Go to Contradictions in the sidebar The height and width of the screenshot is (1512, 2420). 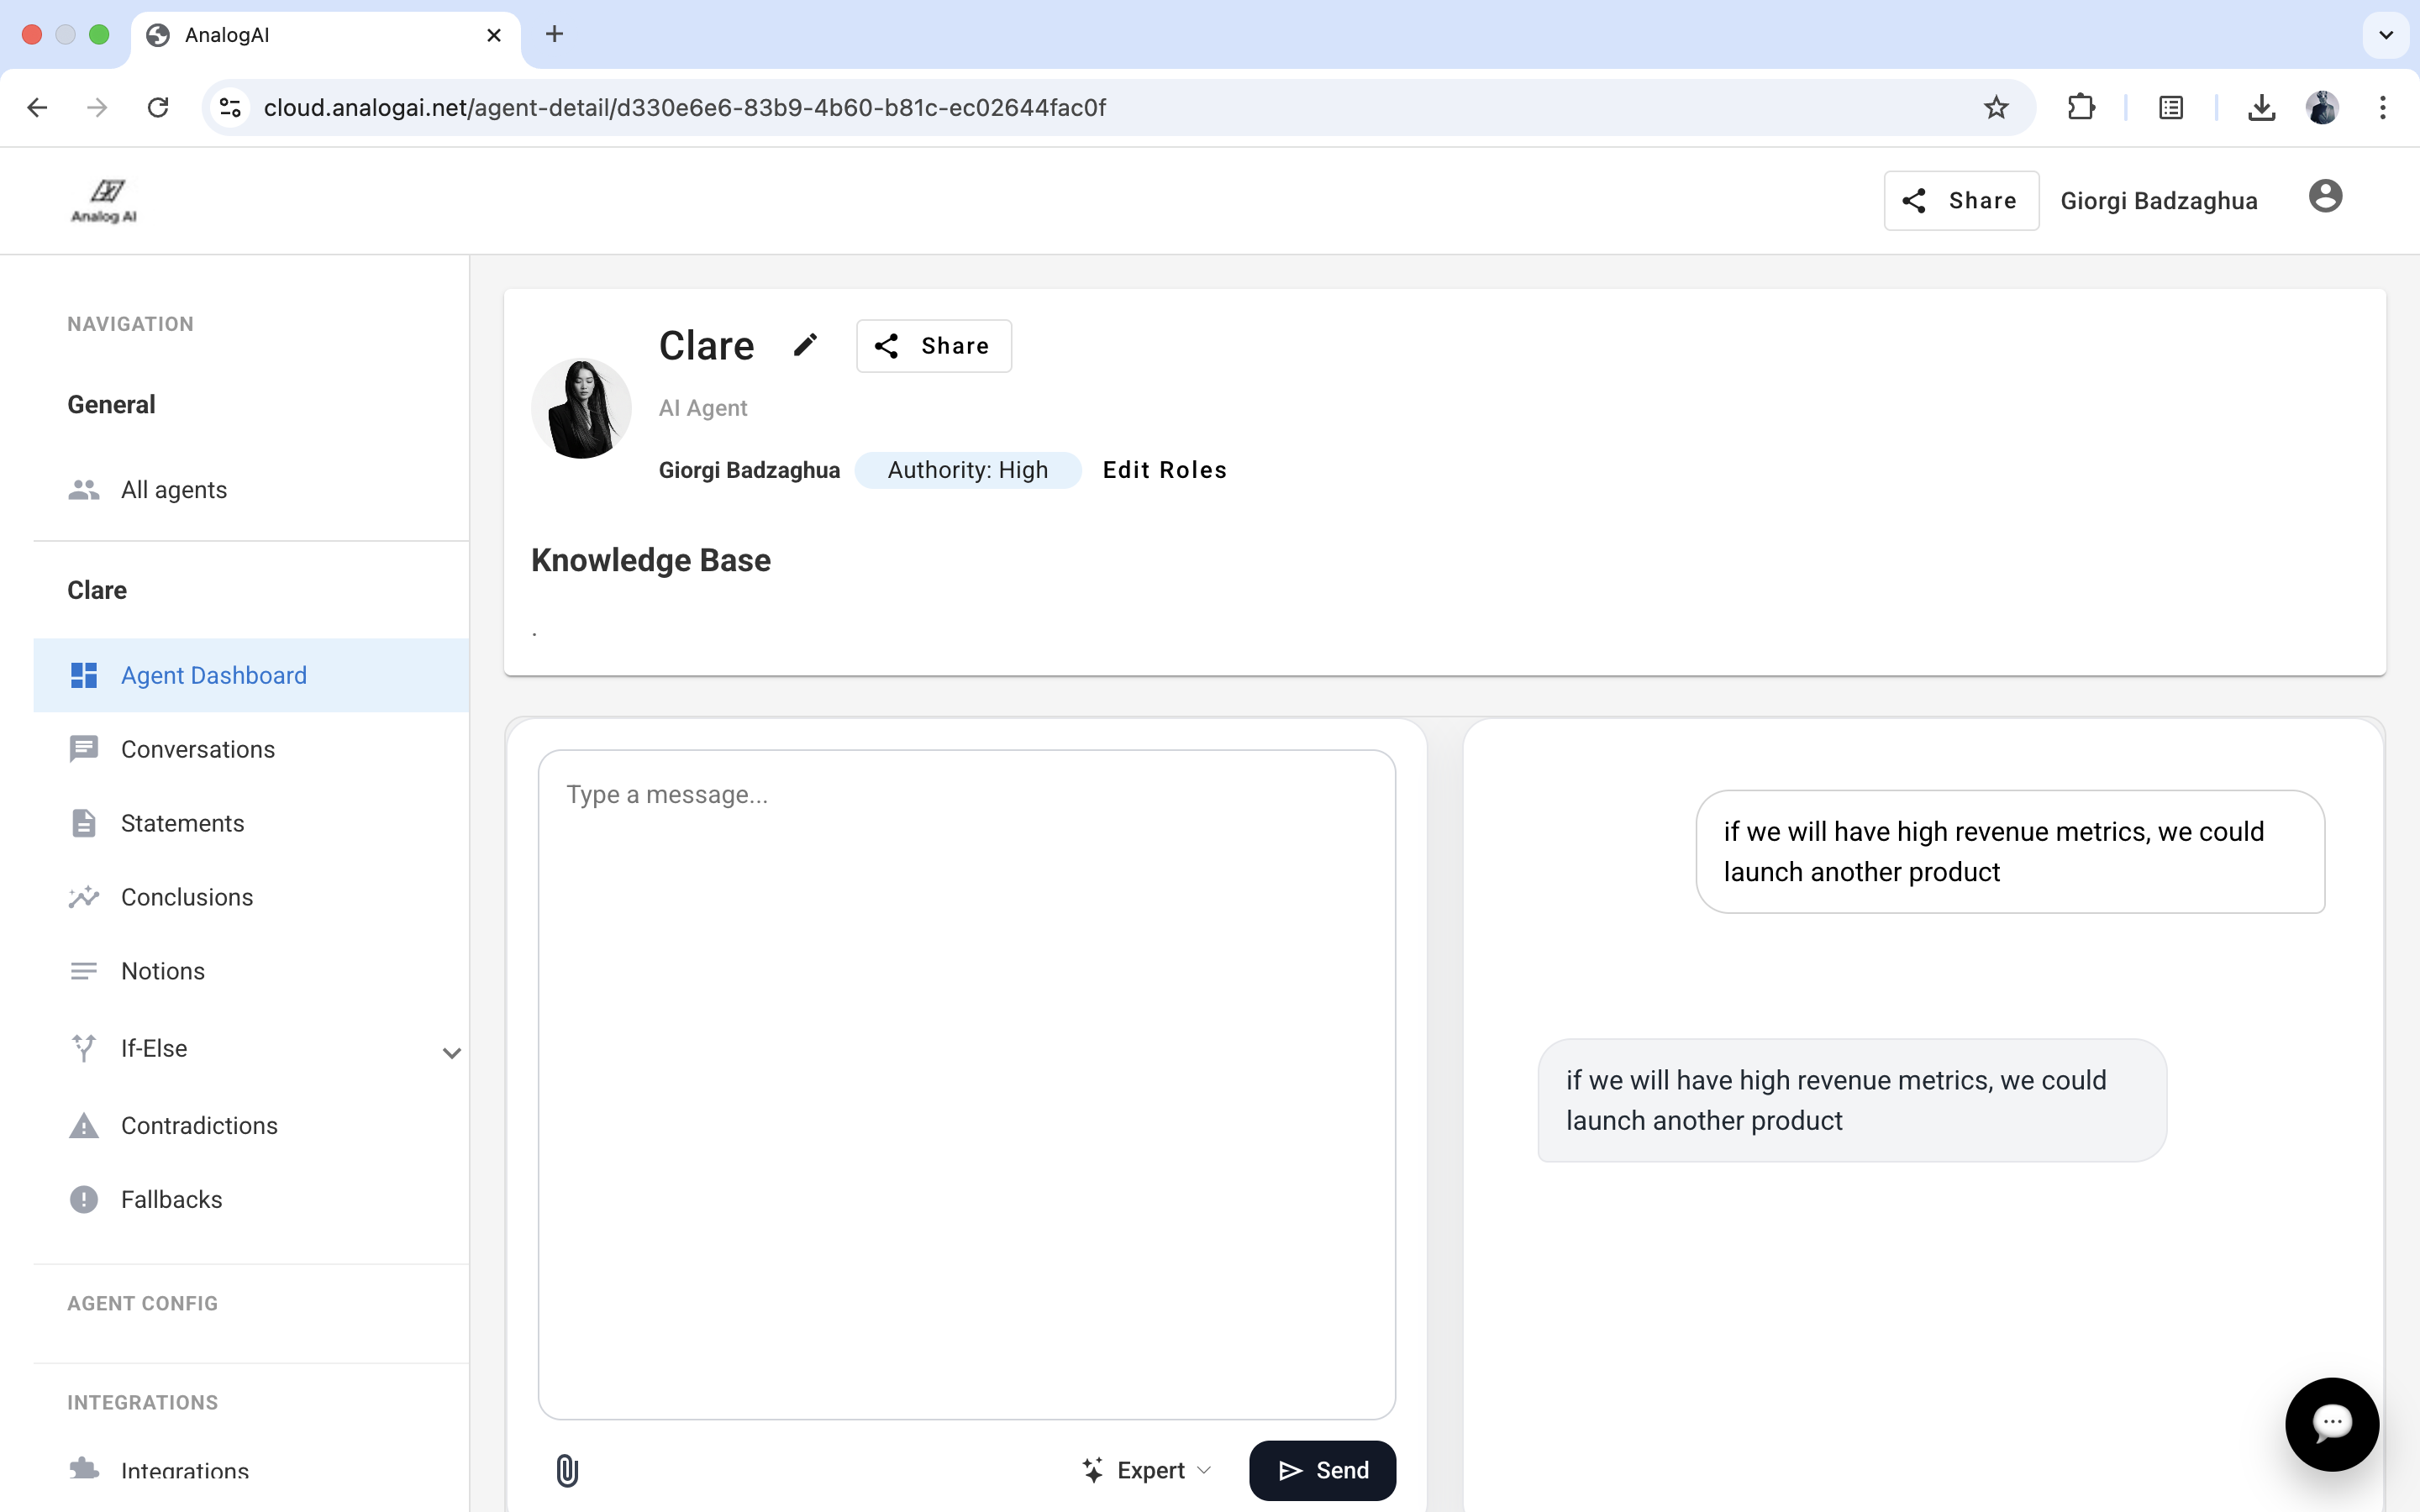[x=199, y=1125]
